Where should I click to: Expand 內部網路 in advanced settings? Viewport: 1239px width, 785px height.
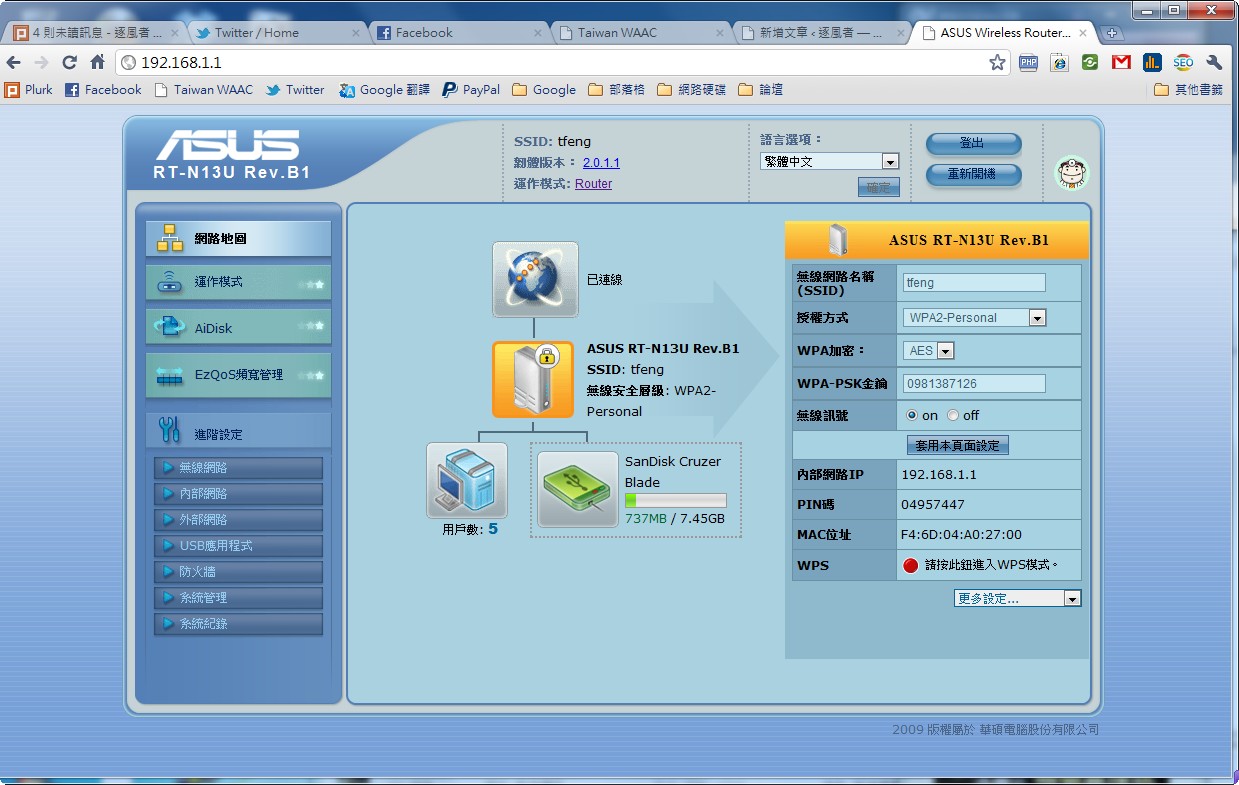238,494
